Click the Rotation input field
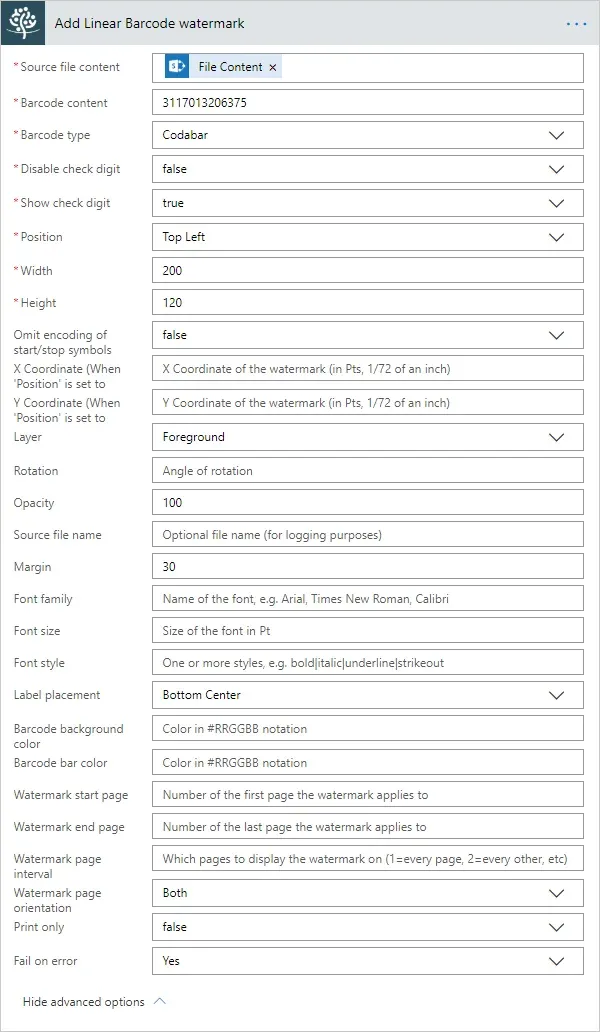The height and width of the screenshot is (1032, 600). click(x=368, y=471)
